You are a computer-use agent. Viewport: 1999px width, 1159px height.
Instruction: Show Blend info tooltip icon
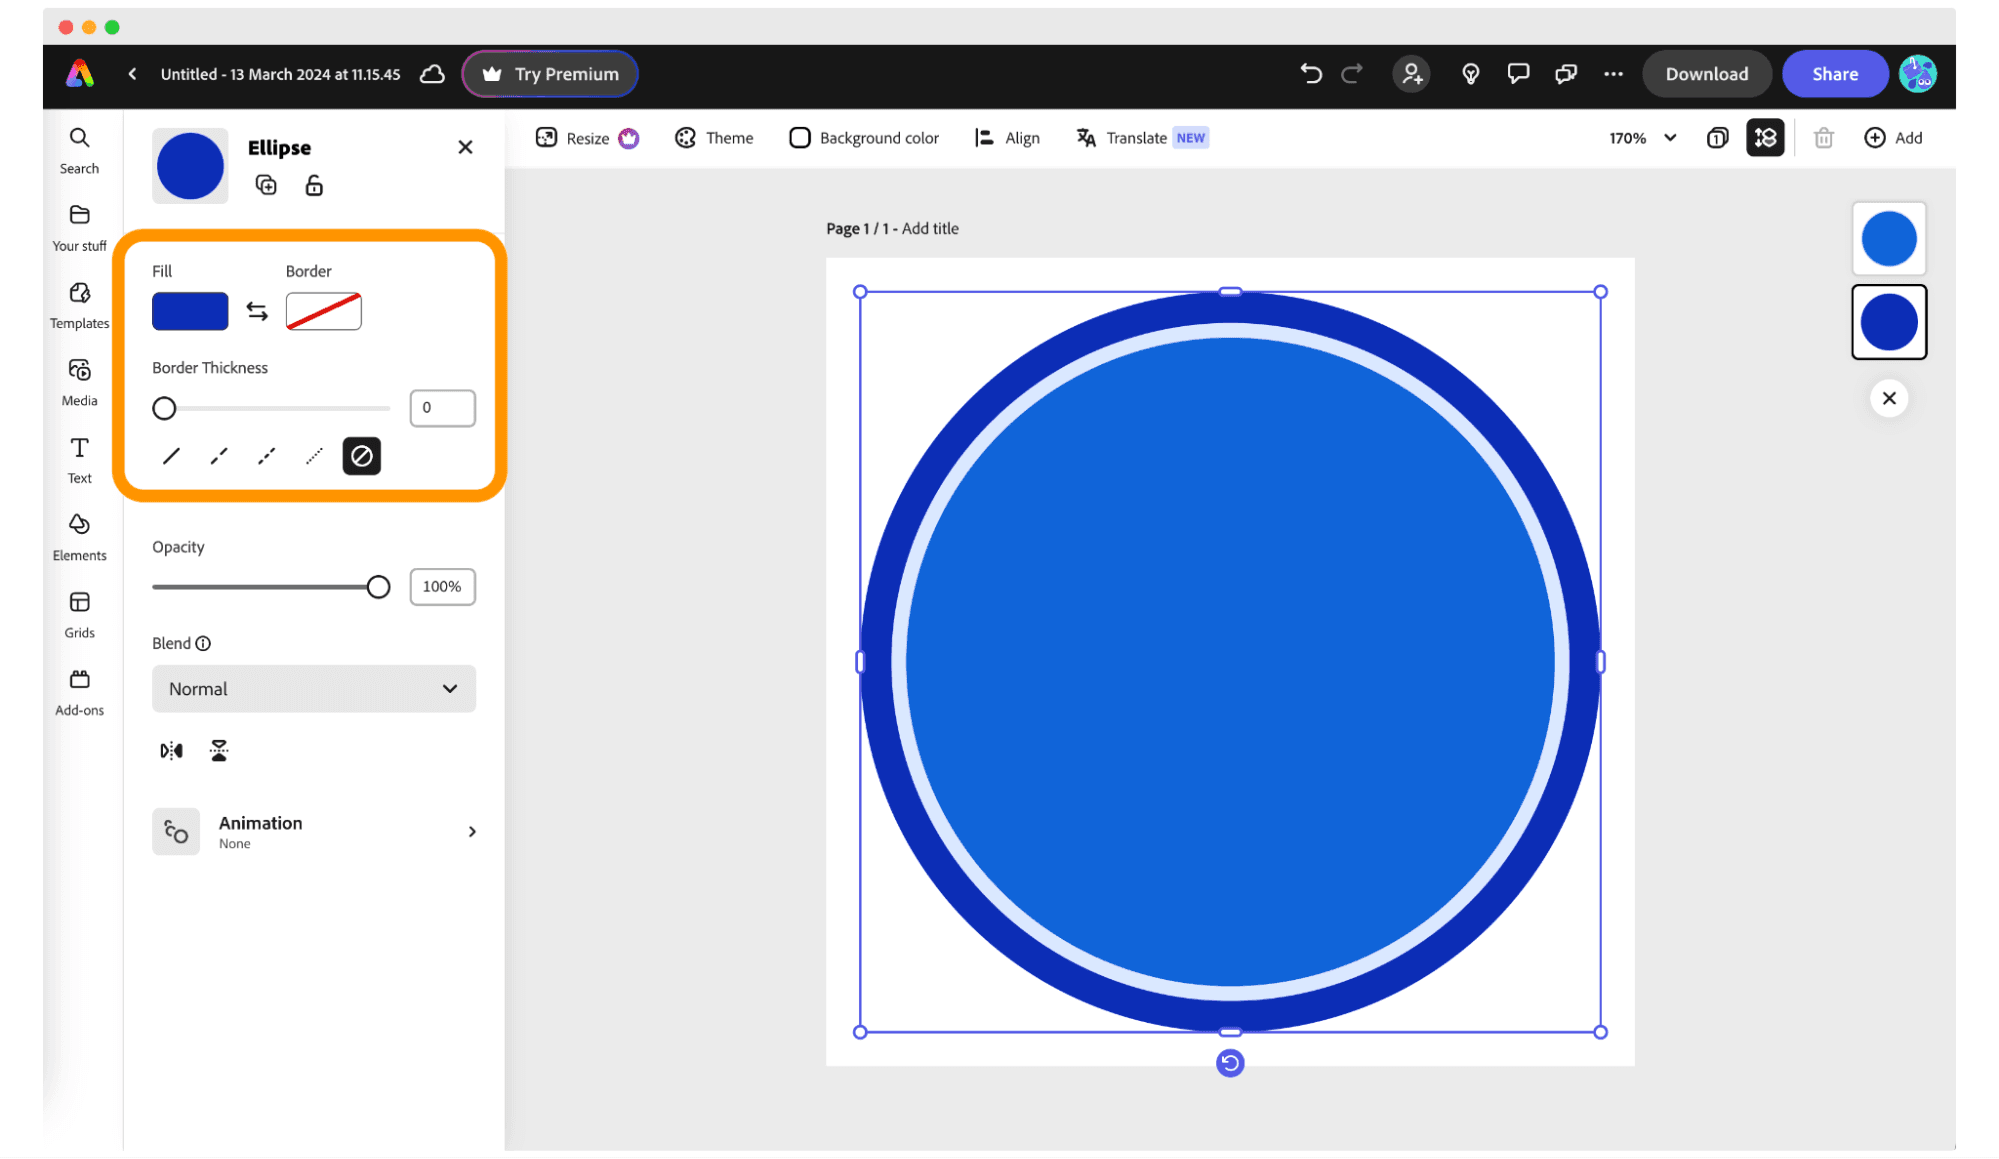click(x=203, y=643)
